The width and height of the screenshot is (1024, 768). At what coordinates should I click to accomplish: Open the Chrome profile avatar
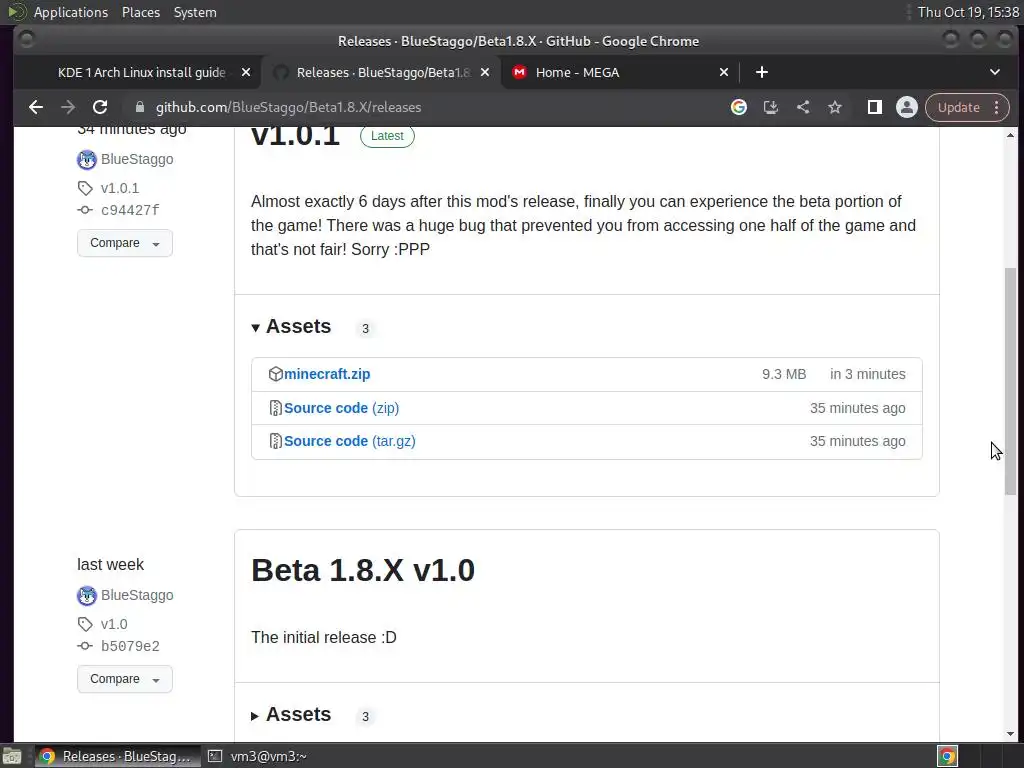point(906,107)
